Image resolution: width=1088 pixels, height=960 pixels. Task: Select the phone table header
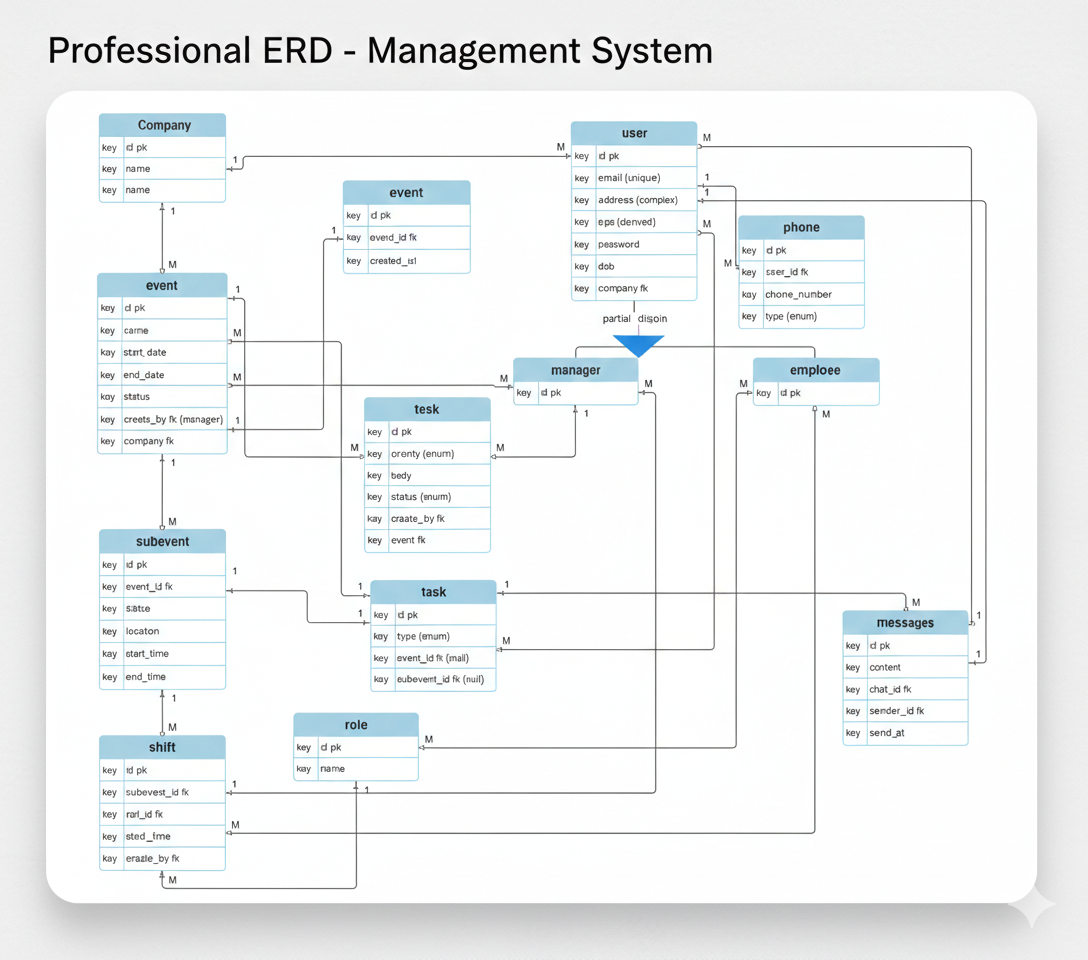coord(801,227)
